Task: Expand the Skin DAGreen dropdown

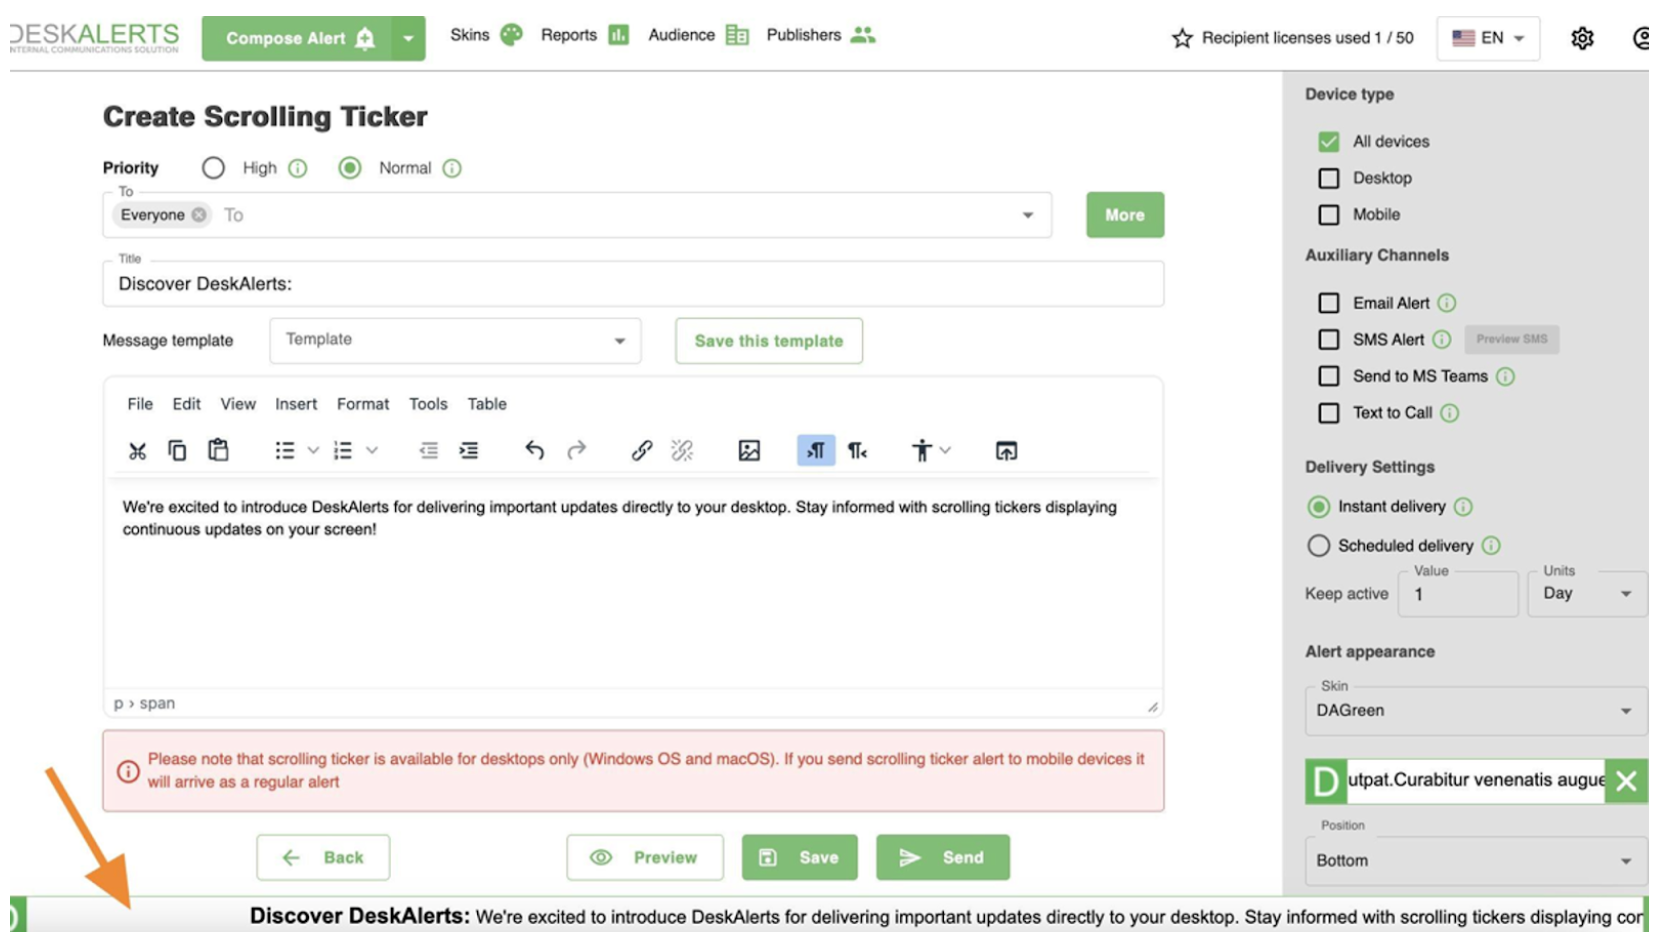Action: 1475,711
